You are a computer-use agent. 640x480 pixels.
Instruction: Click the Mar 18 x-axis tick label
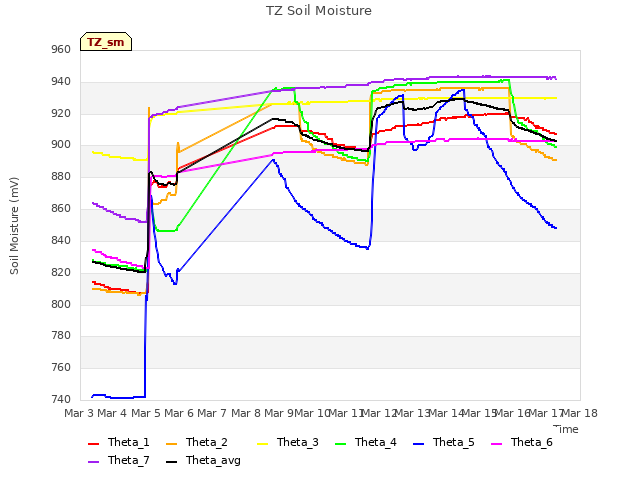point(580,413)
